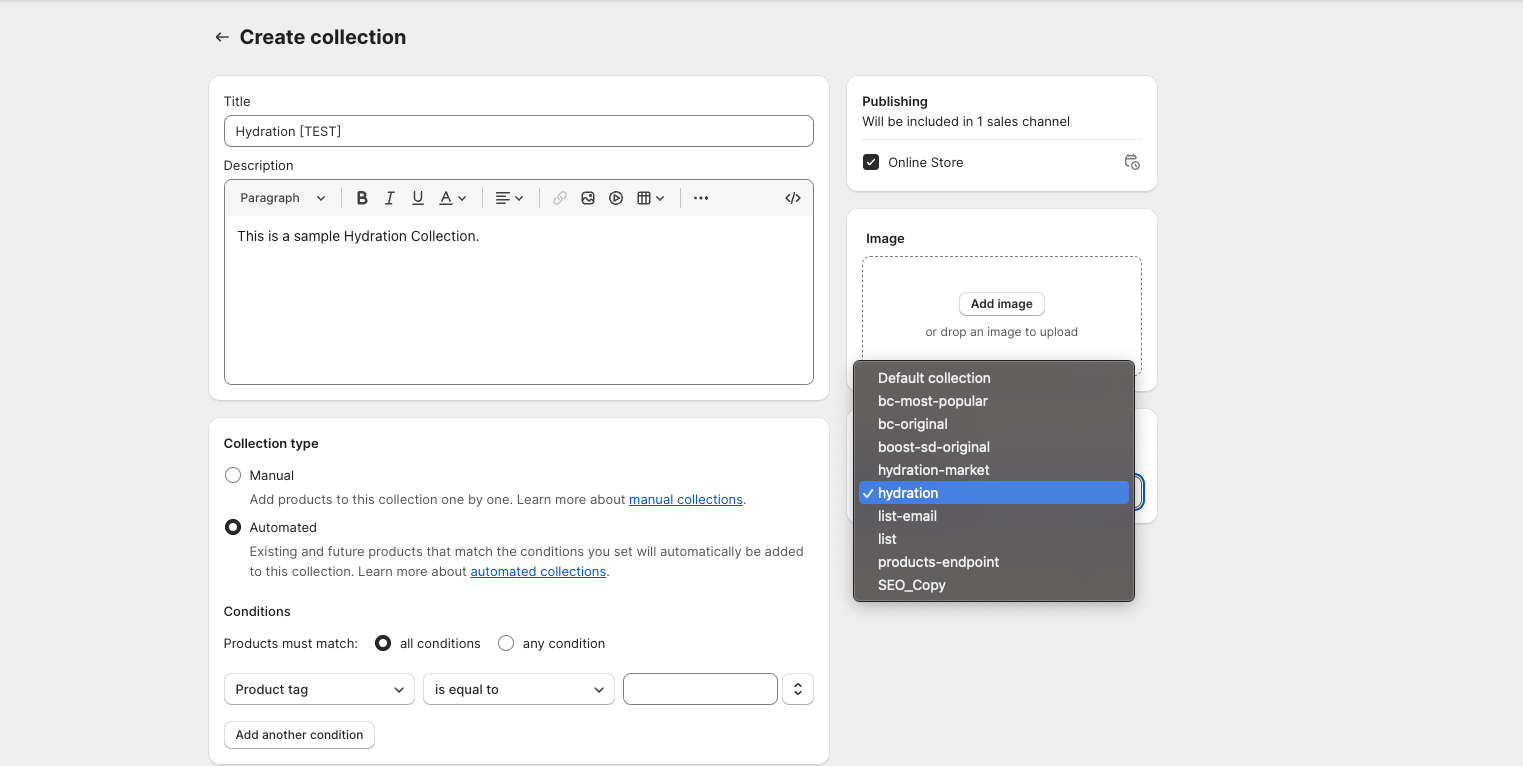Toggle underline formatting in description editor
The image size is (1523, 766).
(x=418, y=198)
